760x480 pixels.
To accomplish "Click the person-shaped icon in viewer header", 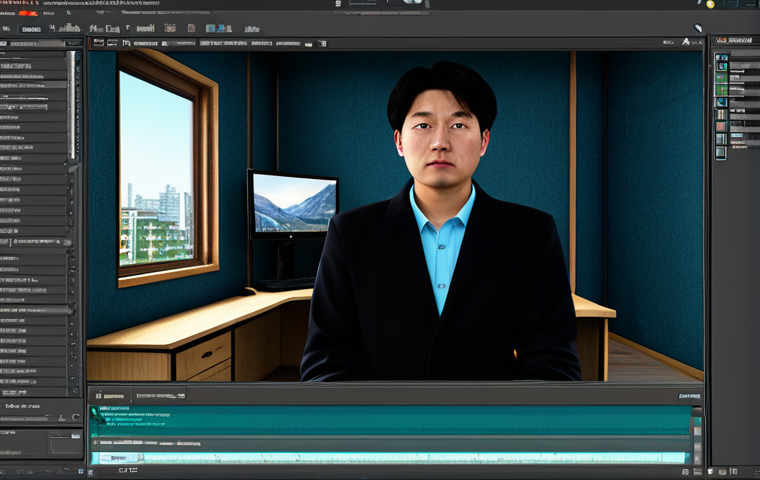I will tap(686, 42).
